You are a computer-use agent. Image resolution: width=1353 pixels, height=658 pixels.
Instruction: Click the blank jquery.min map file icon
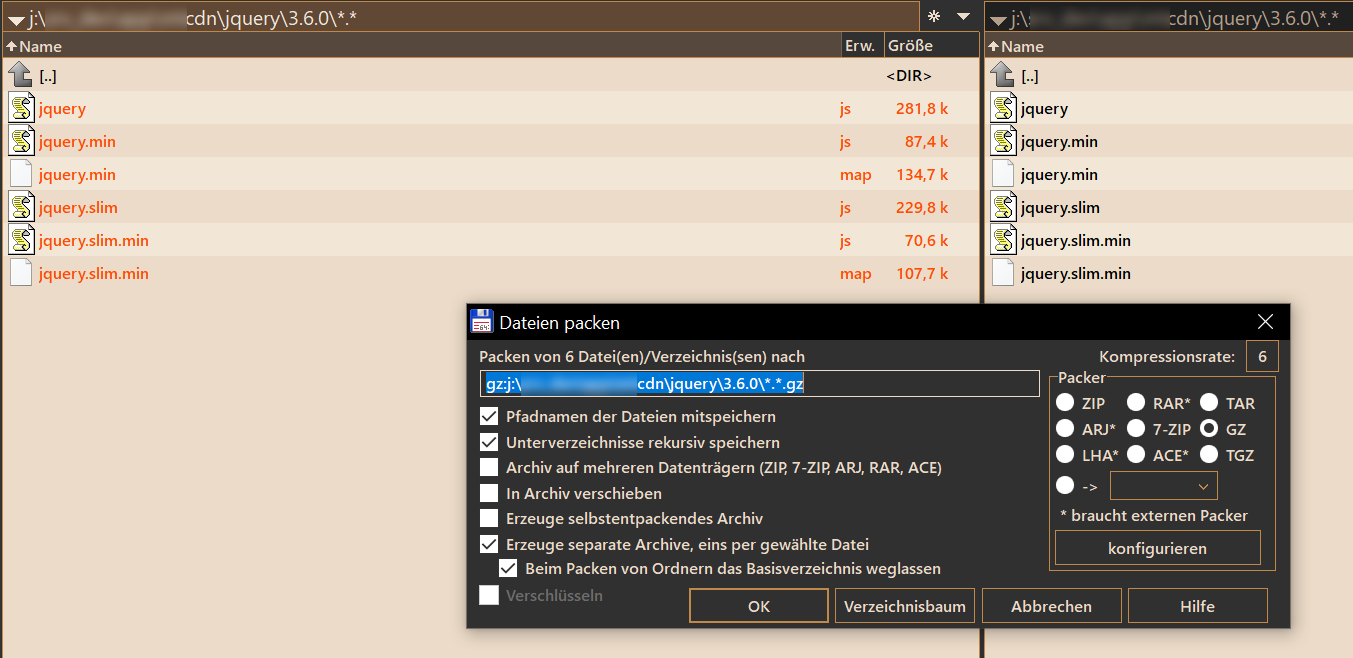(22, 173)
